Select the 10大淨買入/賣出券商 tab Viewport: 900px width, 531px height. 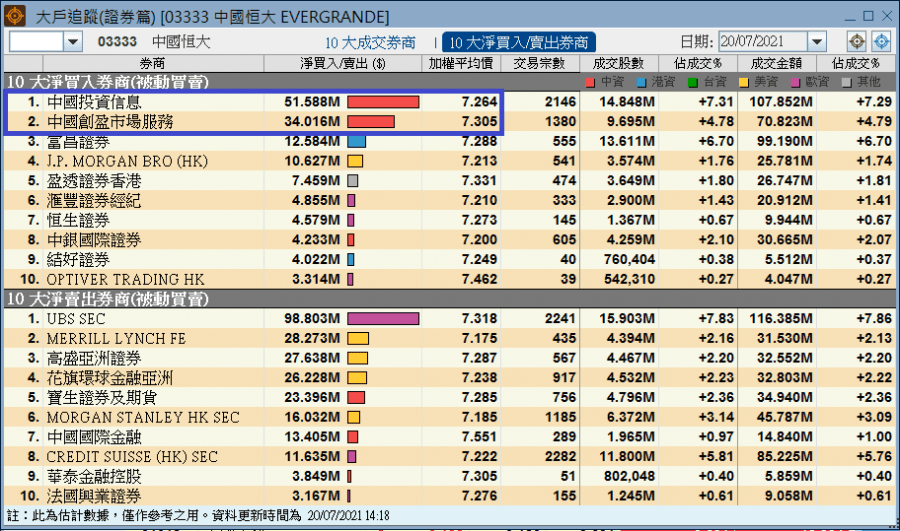(519, 42)
